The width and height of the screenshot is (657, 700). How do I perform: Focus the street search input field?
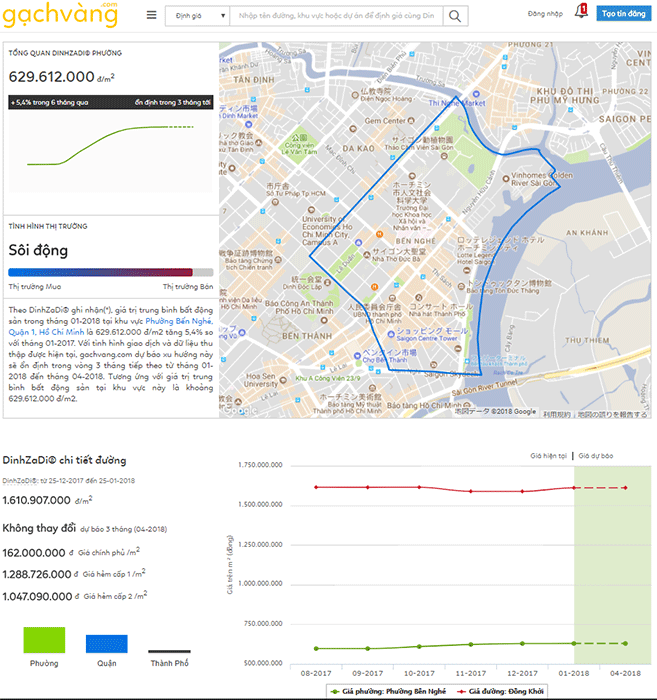[336, 16]
